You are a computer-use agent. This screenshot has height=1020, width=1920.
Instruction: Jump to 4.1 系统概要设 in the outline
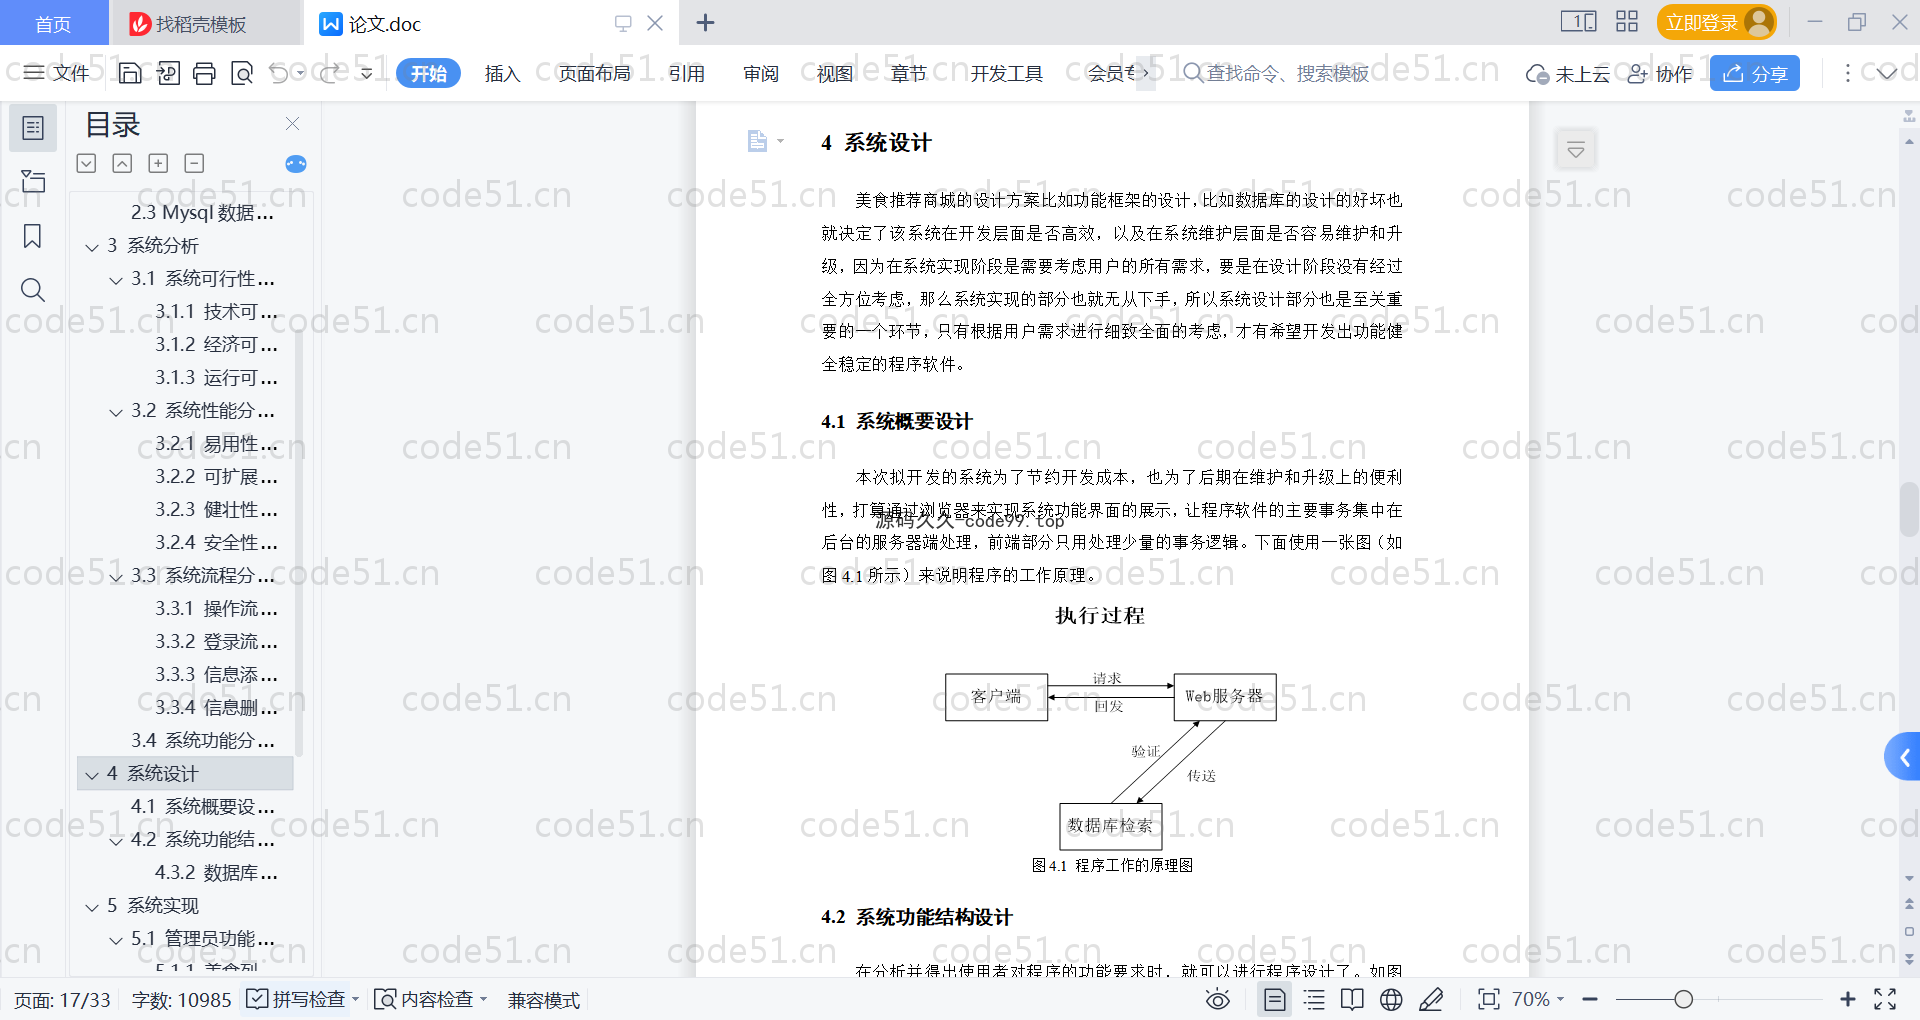pos(203,806)
